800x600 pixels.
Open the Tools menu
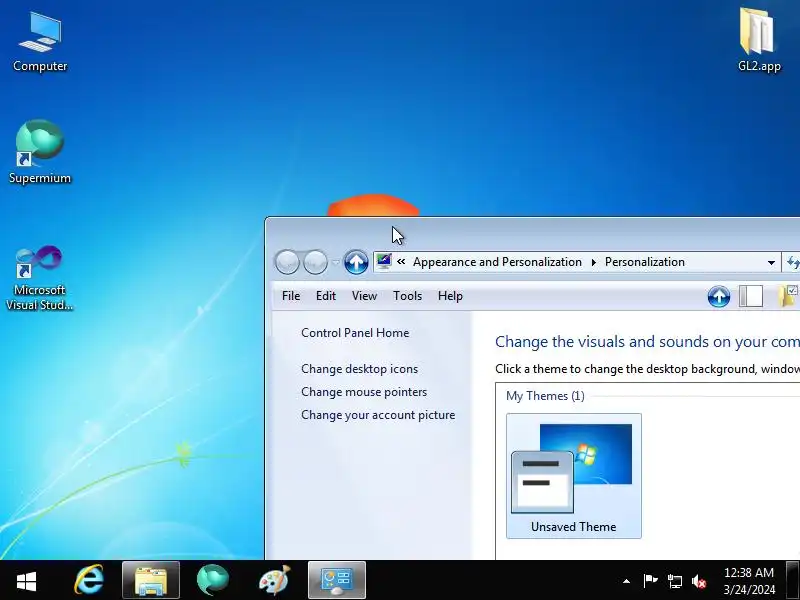pos(407,296)
